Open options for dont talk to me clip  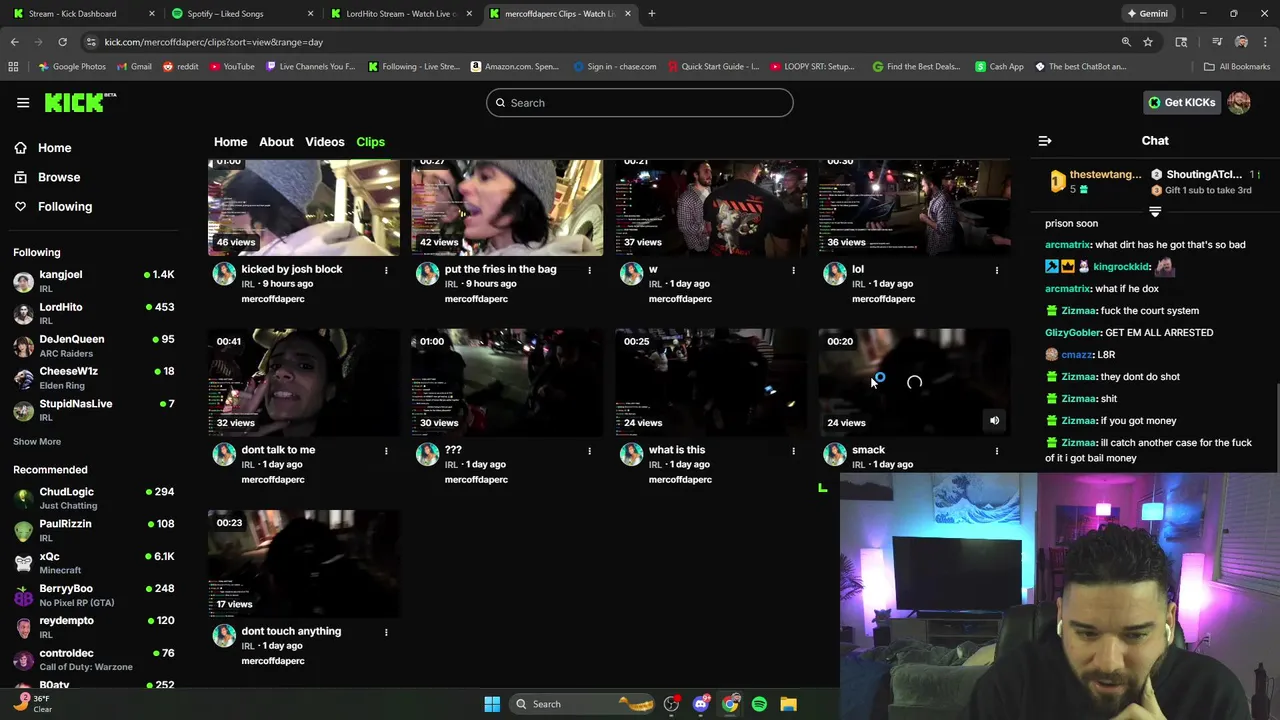pyautogui.click(x=386, y=451)
